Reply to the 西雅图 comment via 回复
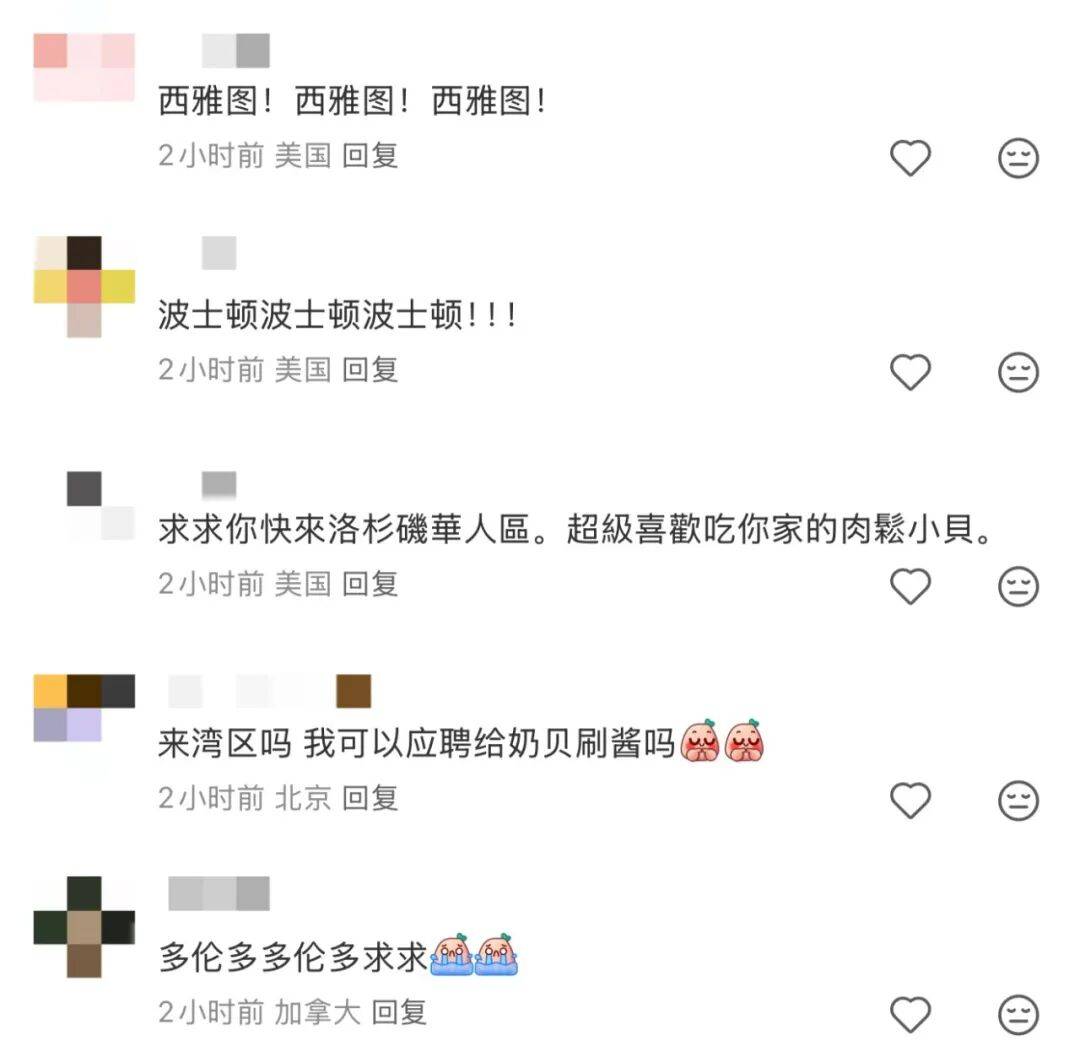 coord(370,156)
